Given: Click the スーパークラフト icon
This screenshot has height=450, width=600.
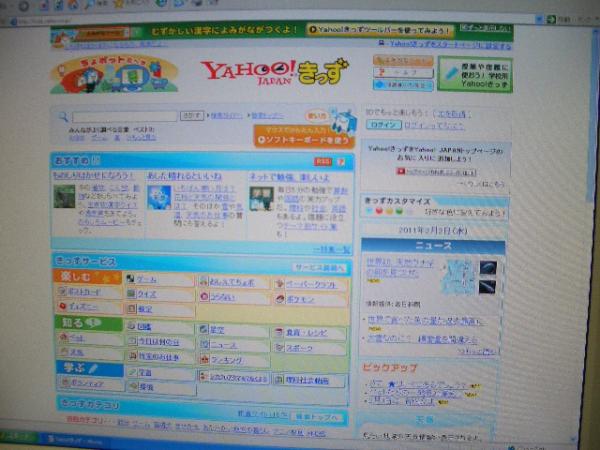Looking at the screenshot, I should click(279, 284).
